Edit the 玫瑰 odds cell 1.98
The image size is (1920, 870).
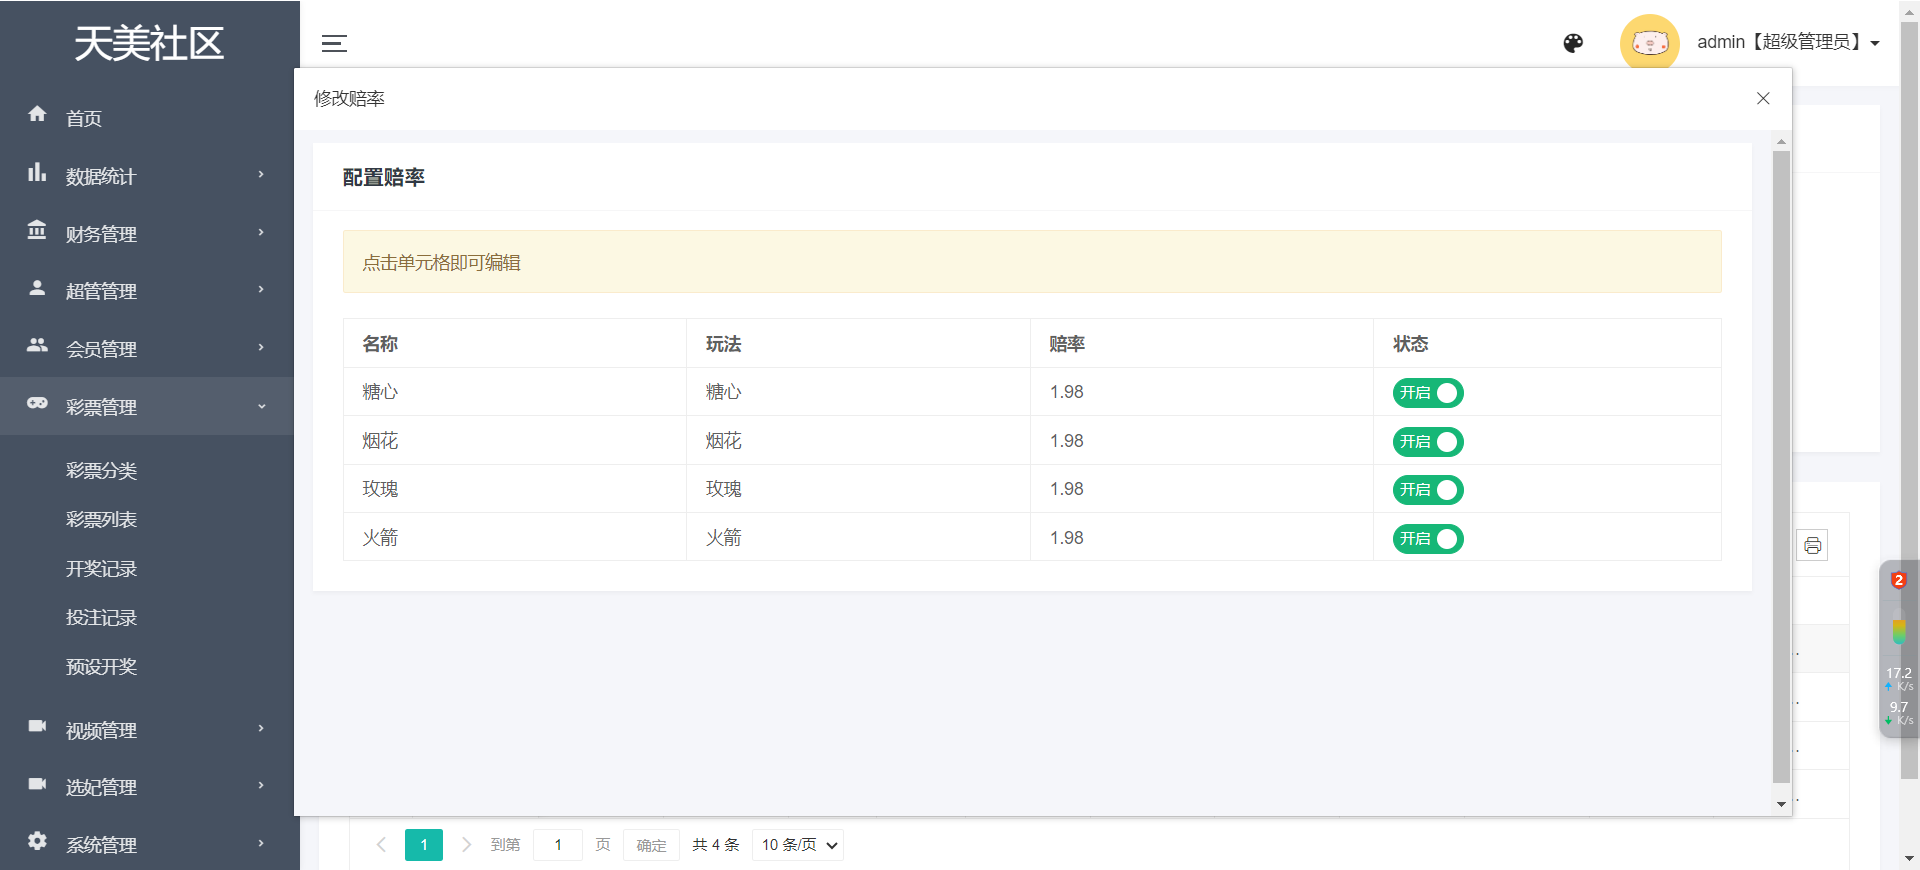click(x=1067, y=489)
